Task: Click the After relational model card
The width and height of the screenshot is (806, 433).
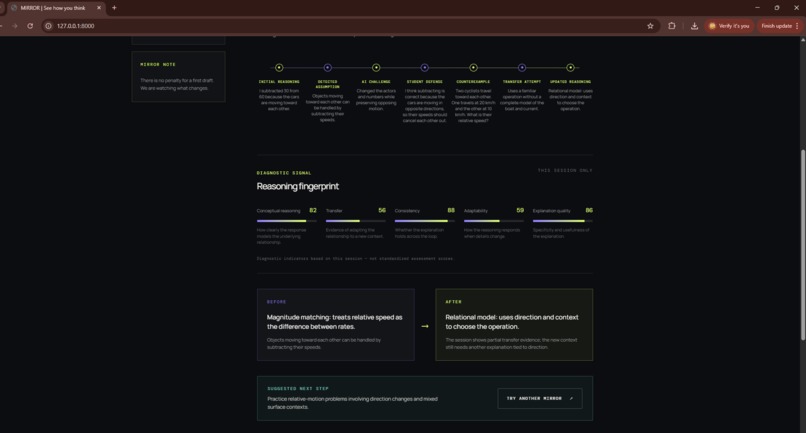Action: pyautogui.click(x=514, y=324)
